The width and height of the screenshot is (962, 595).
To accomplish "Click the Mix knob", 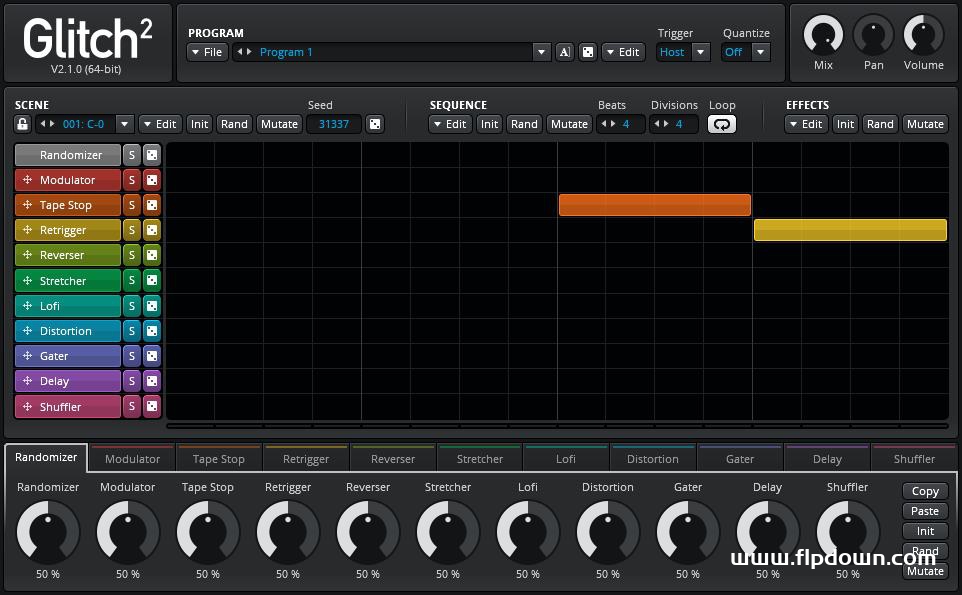I will click(x=823, y=36).
